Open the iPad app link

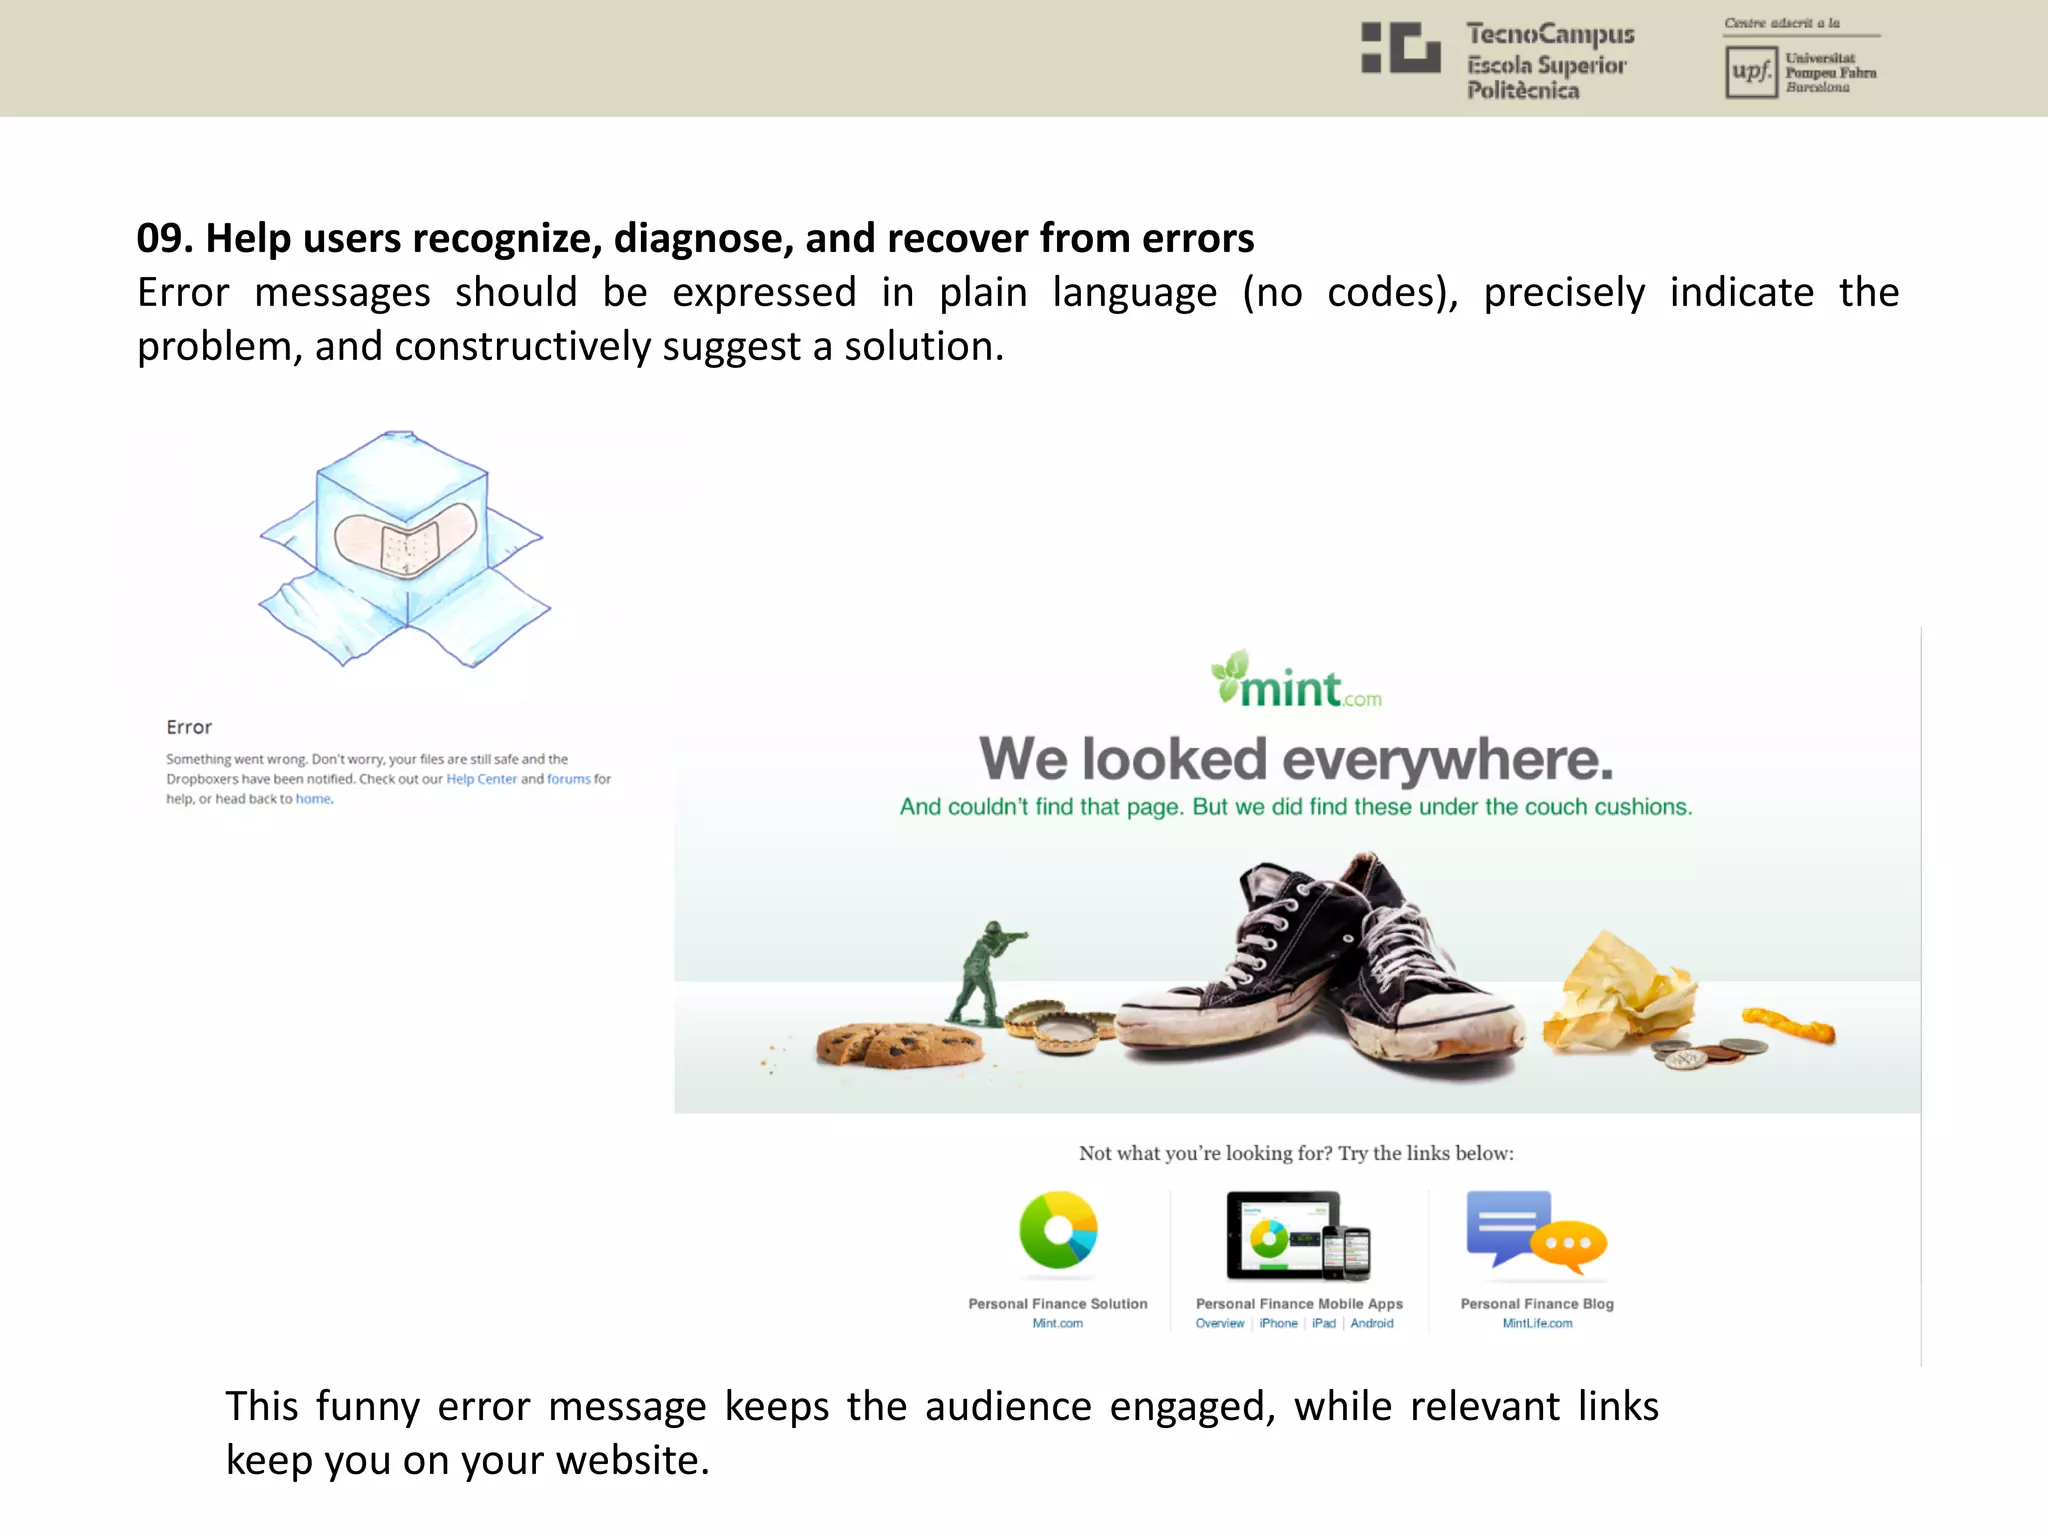1324,1323
